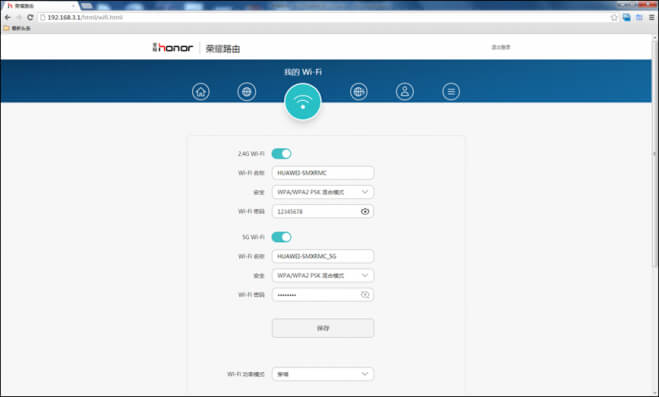Click the 2.4G Wi-Fi name field HUAWEI-SMXRMC
This screenshot has width=659, height=397.
[x=323, y=173]
